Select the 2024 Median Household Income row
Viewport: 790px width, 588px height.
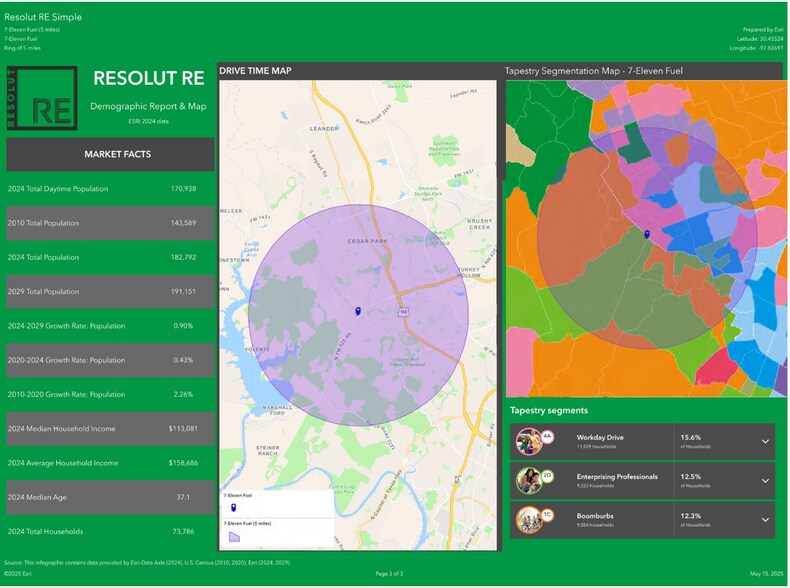click(110, 428)
